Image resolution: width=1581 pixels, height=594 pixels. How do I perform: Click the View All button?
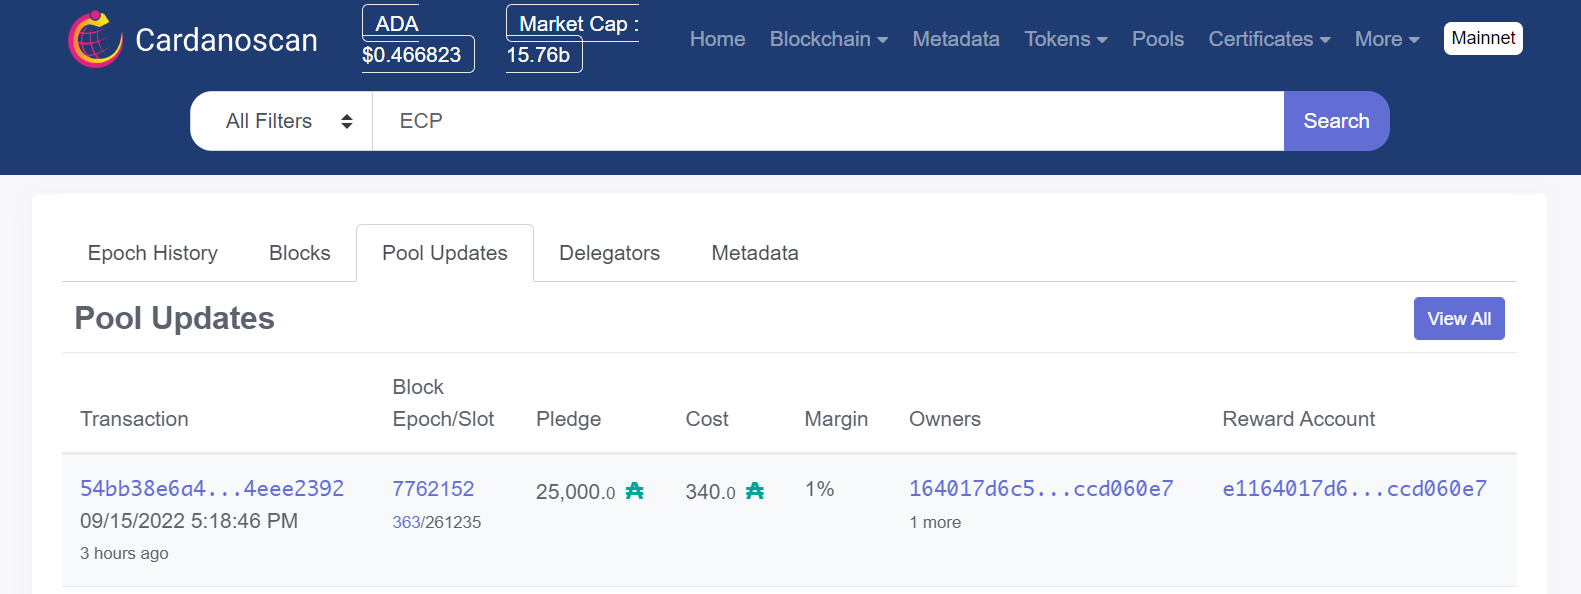click(1459, 318)
